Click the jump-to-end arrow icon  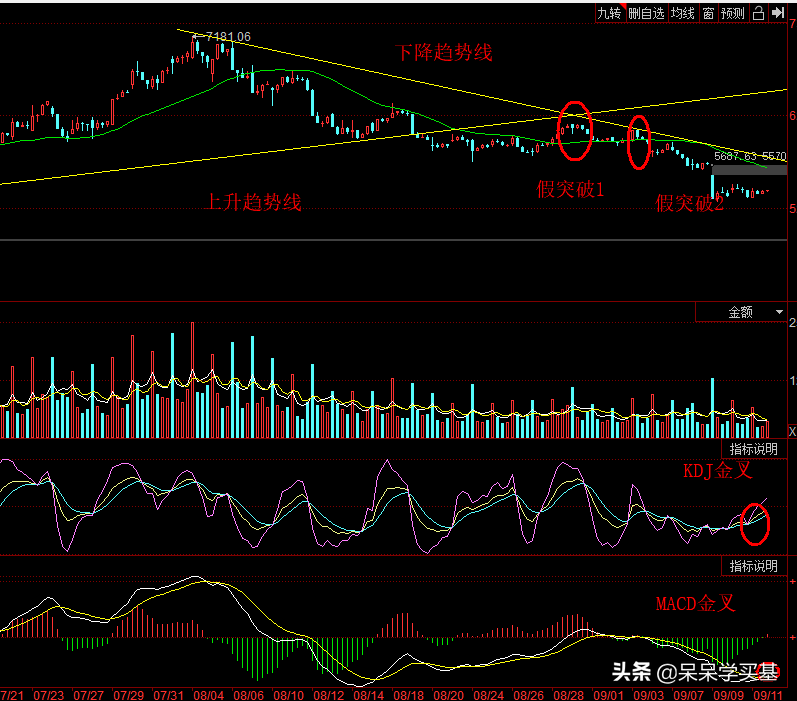click(777, 13)
